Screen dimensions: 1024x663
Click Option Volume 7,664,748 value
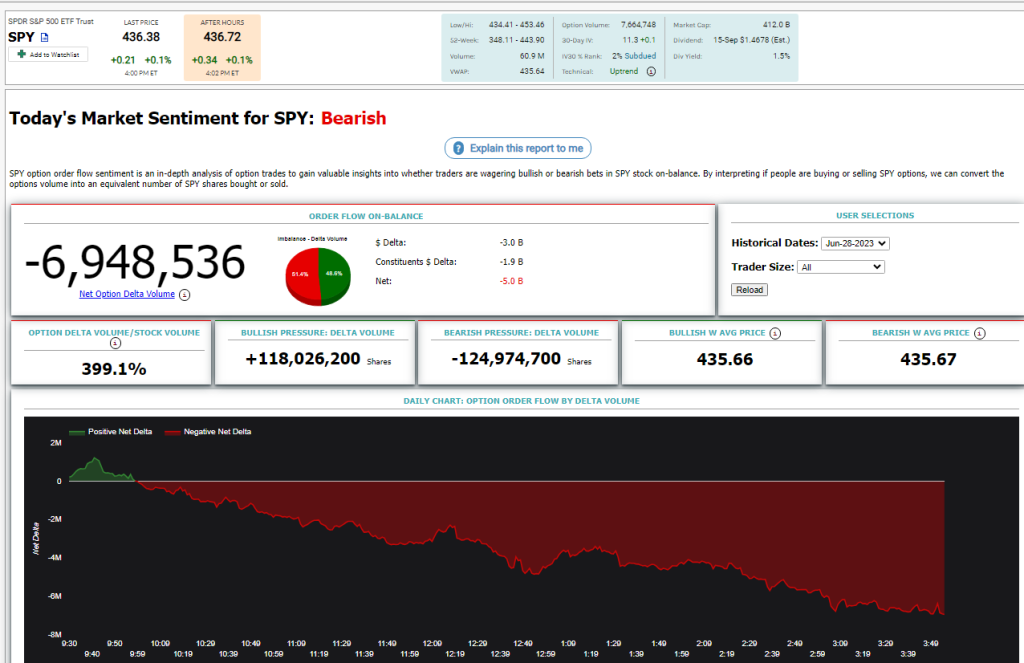[x=638, y=25]
